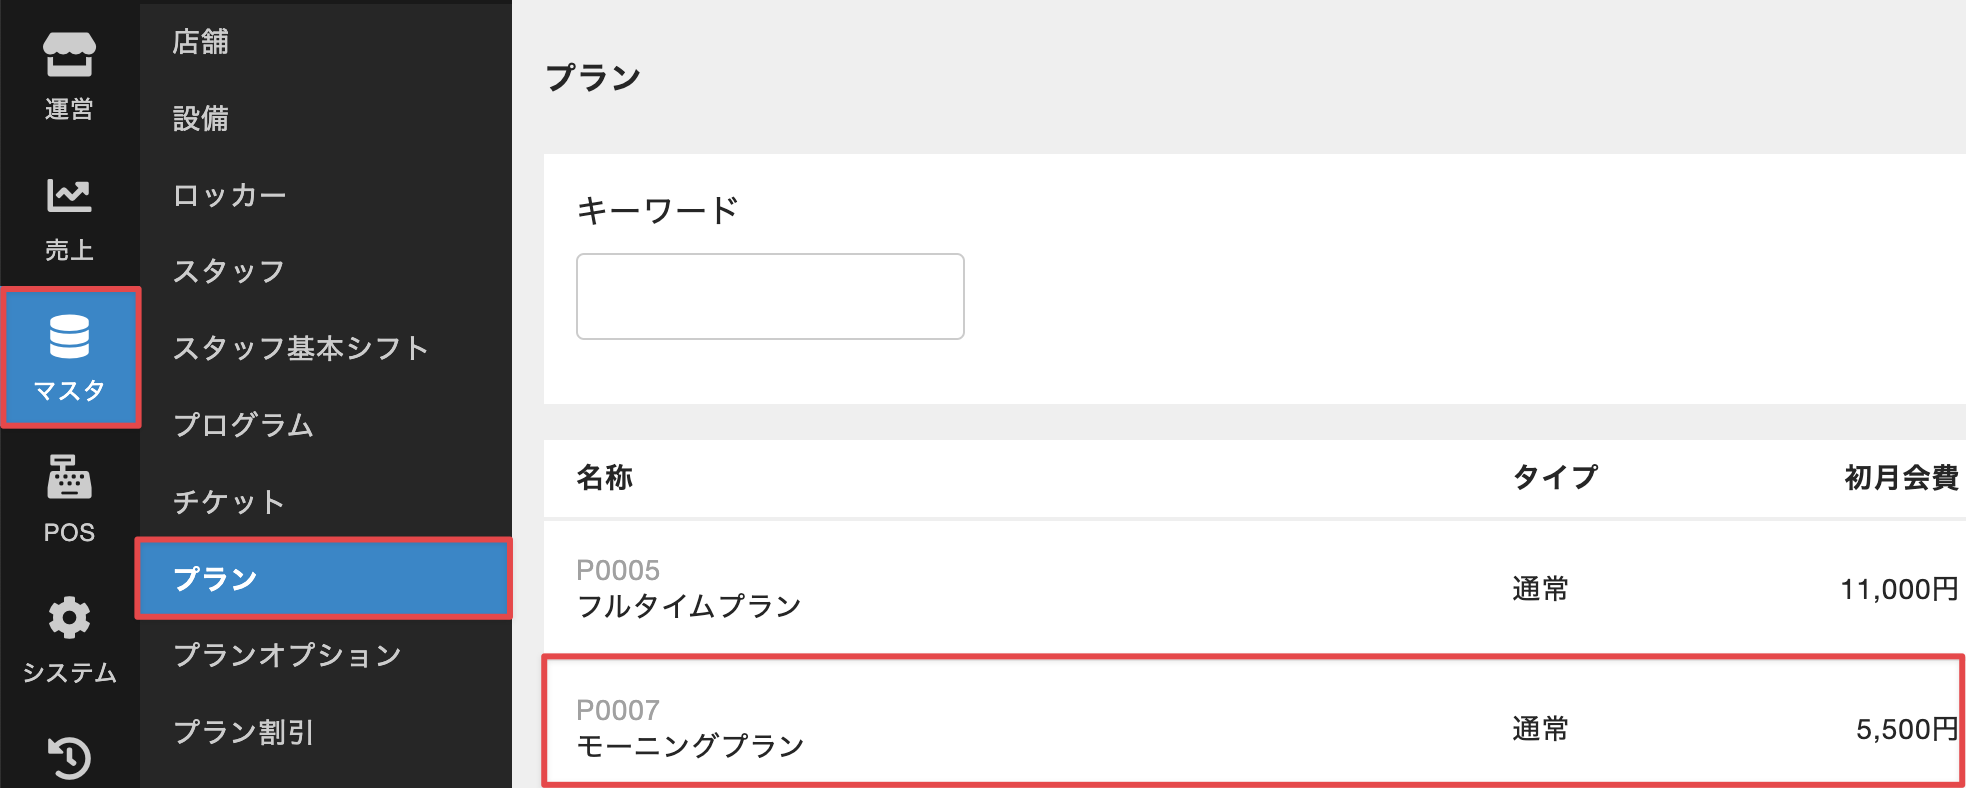Viewport: 1966px width, 788px height.
Task: Focus the キーワード search field
Action: 770,296
